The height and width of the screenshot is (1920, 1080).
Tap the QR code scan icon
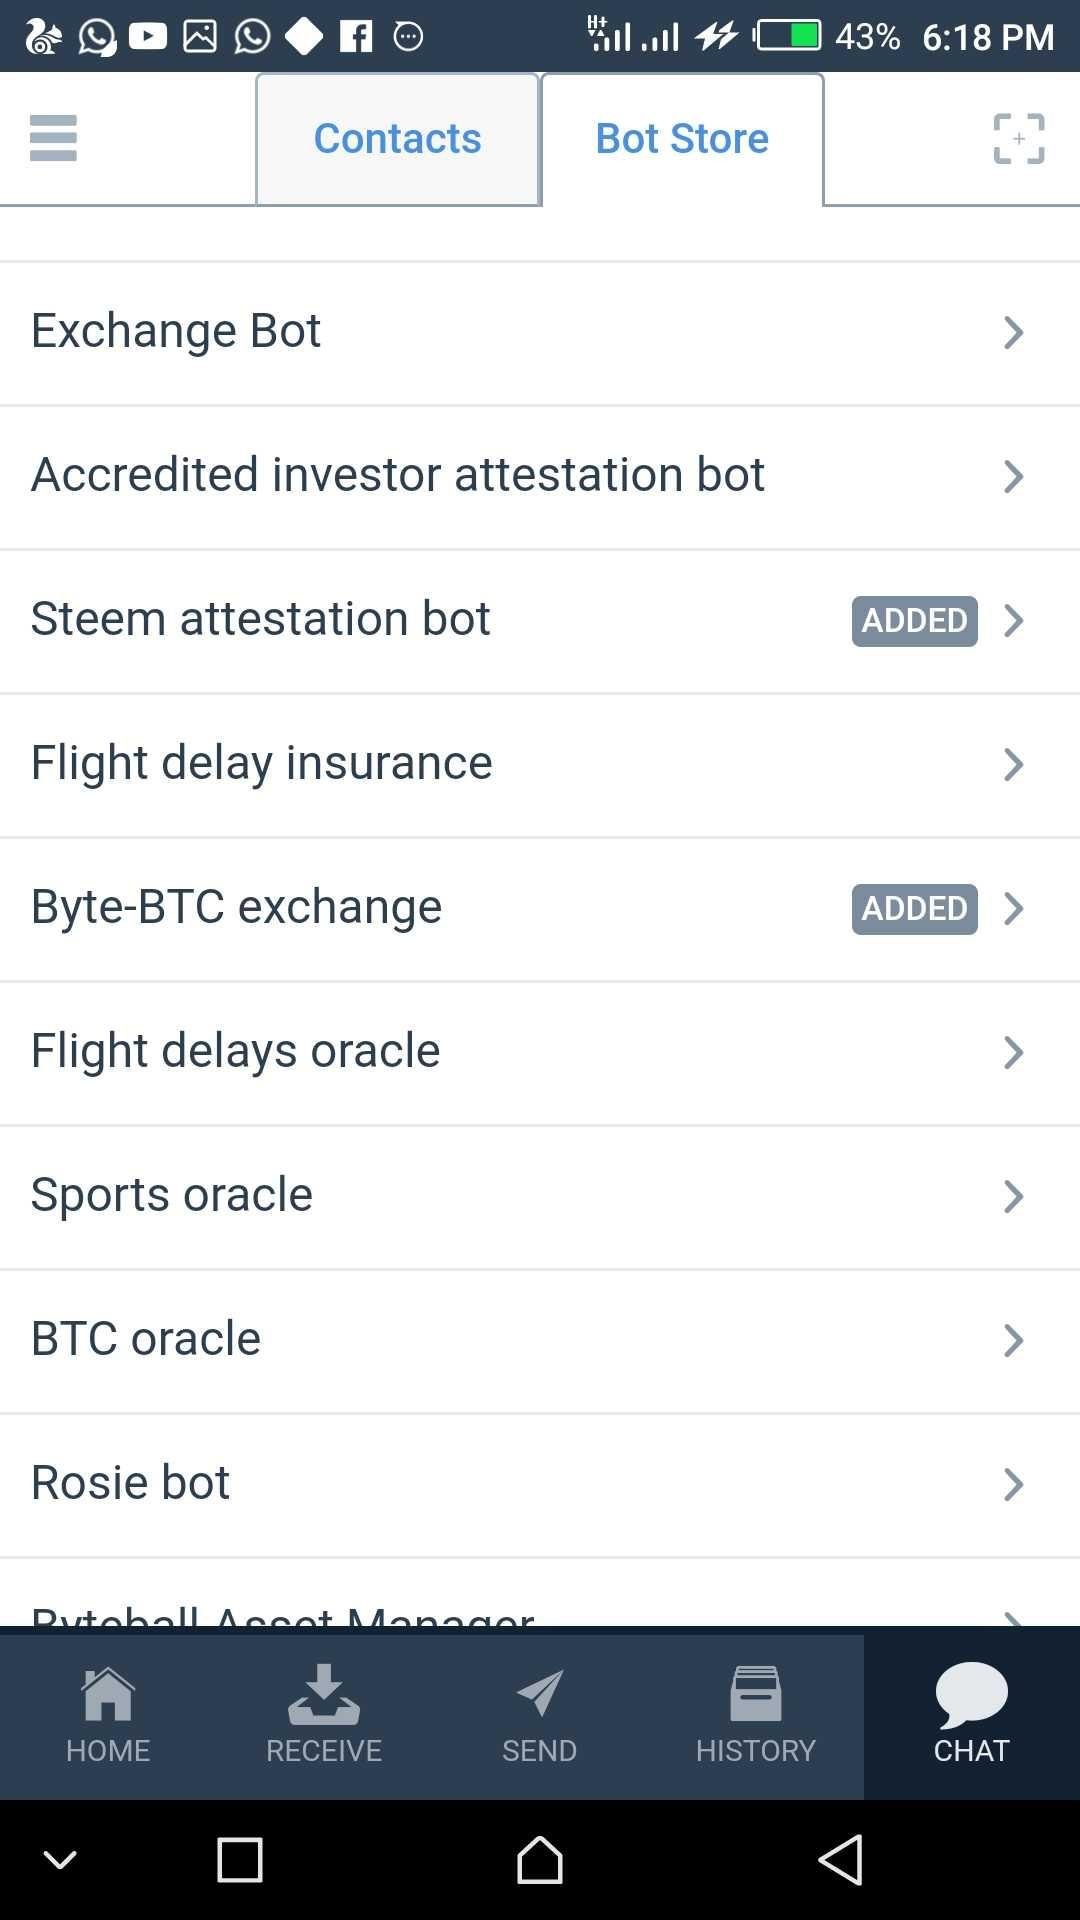1018,138
